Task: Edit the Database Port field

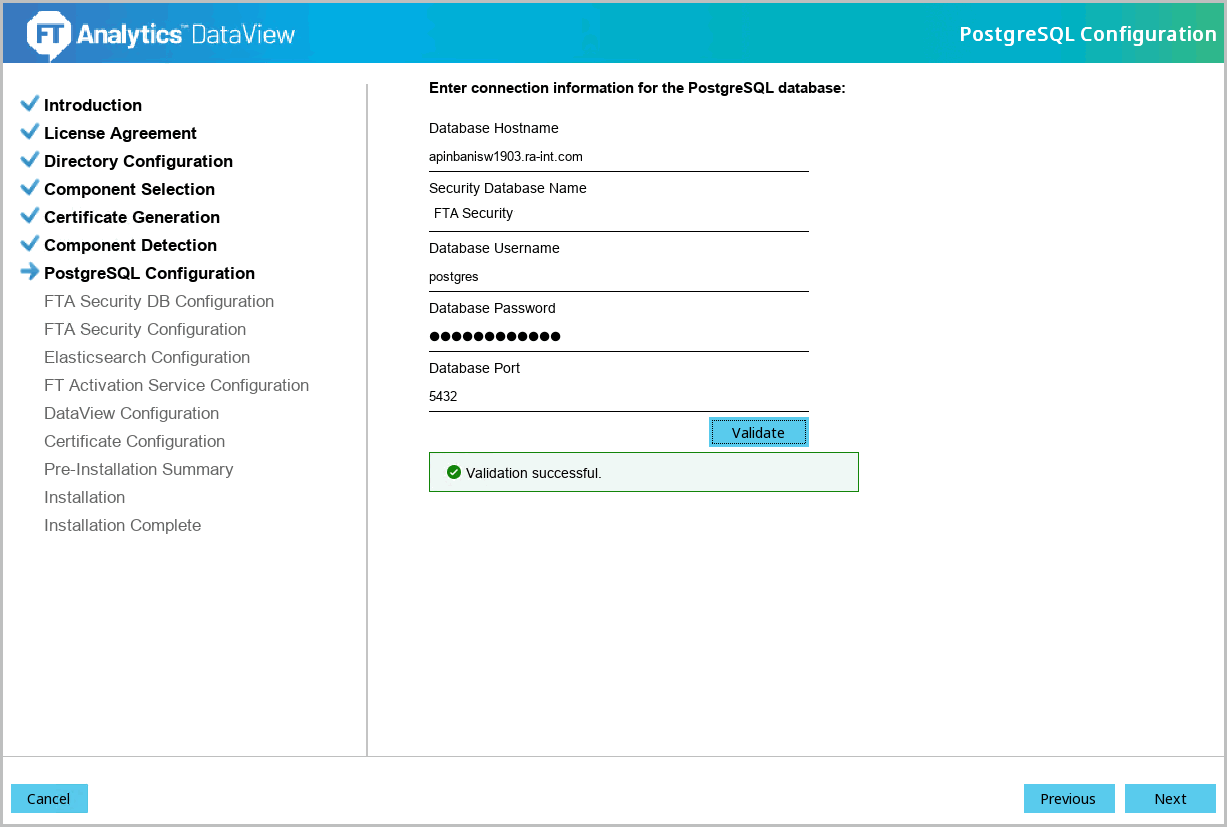Action: (618, 397)
